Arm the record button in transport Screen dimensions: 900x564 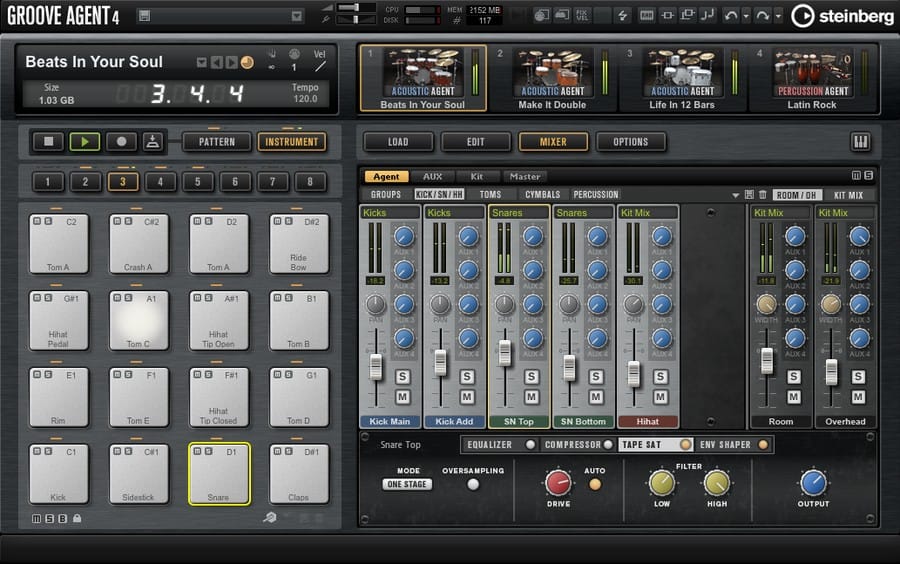121,141
